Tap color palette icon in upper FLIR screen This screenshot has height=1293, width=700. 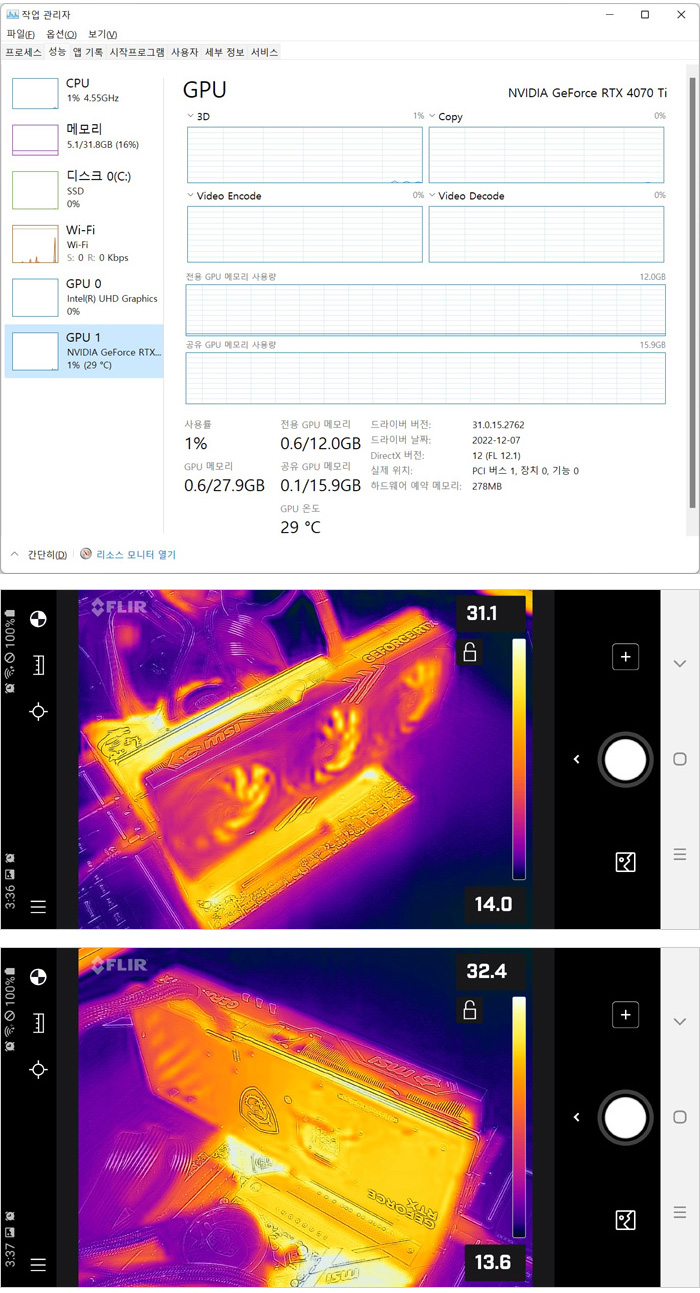tap(38, 618)
